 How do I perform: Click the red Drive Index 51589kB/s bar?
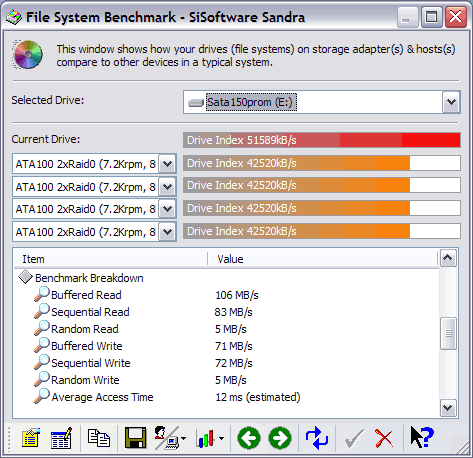point(322,140)
